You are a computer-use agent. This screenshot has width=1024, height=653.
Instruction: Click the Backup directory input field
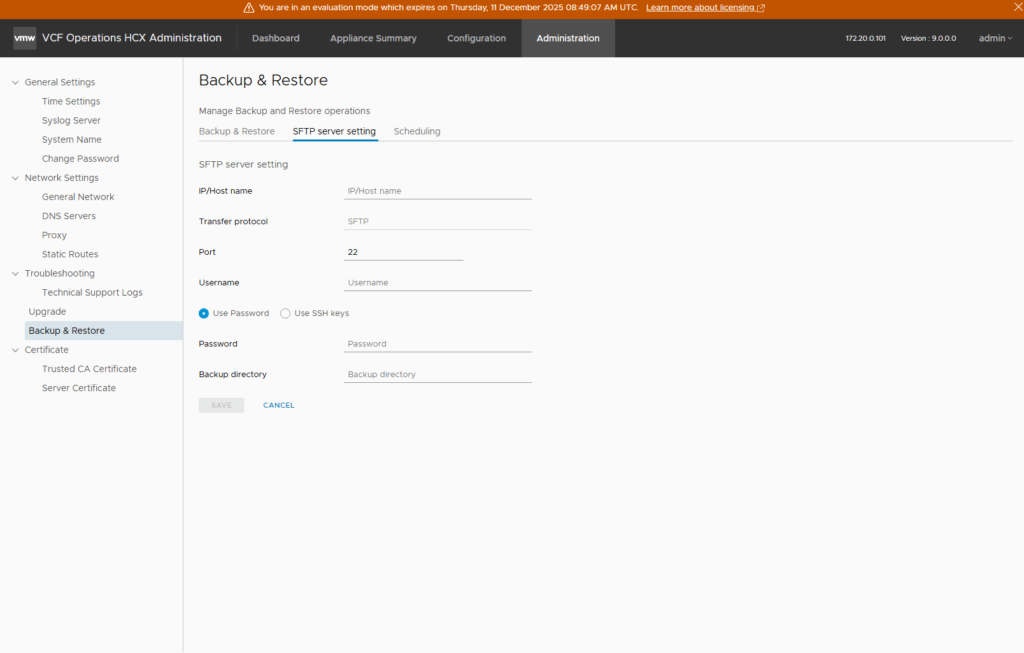pyautogui.click(x=437, y=374)
